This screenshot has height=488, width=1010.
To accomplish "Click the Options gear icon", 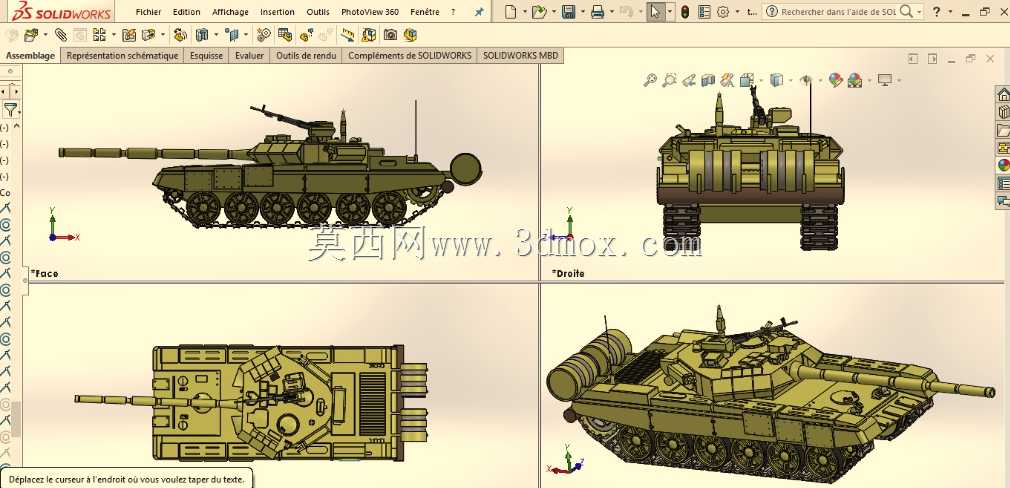I will point(723,12).
